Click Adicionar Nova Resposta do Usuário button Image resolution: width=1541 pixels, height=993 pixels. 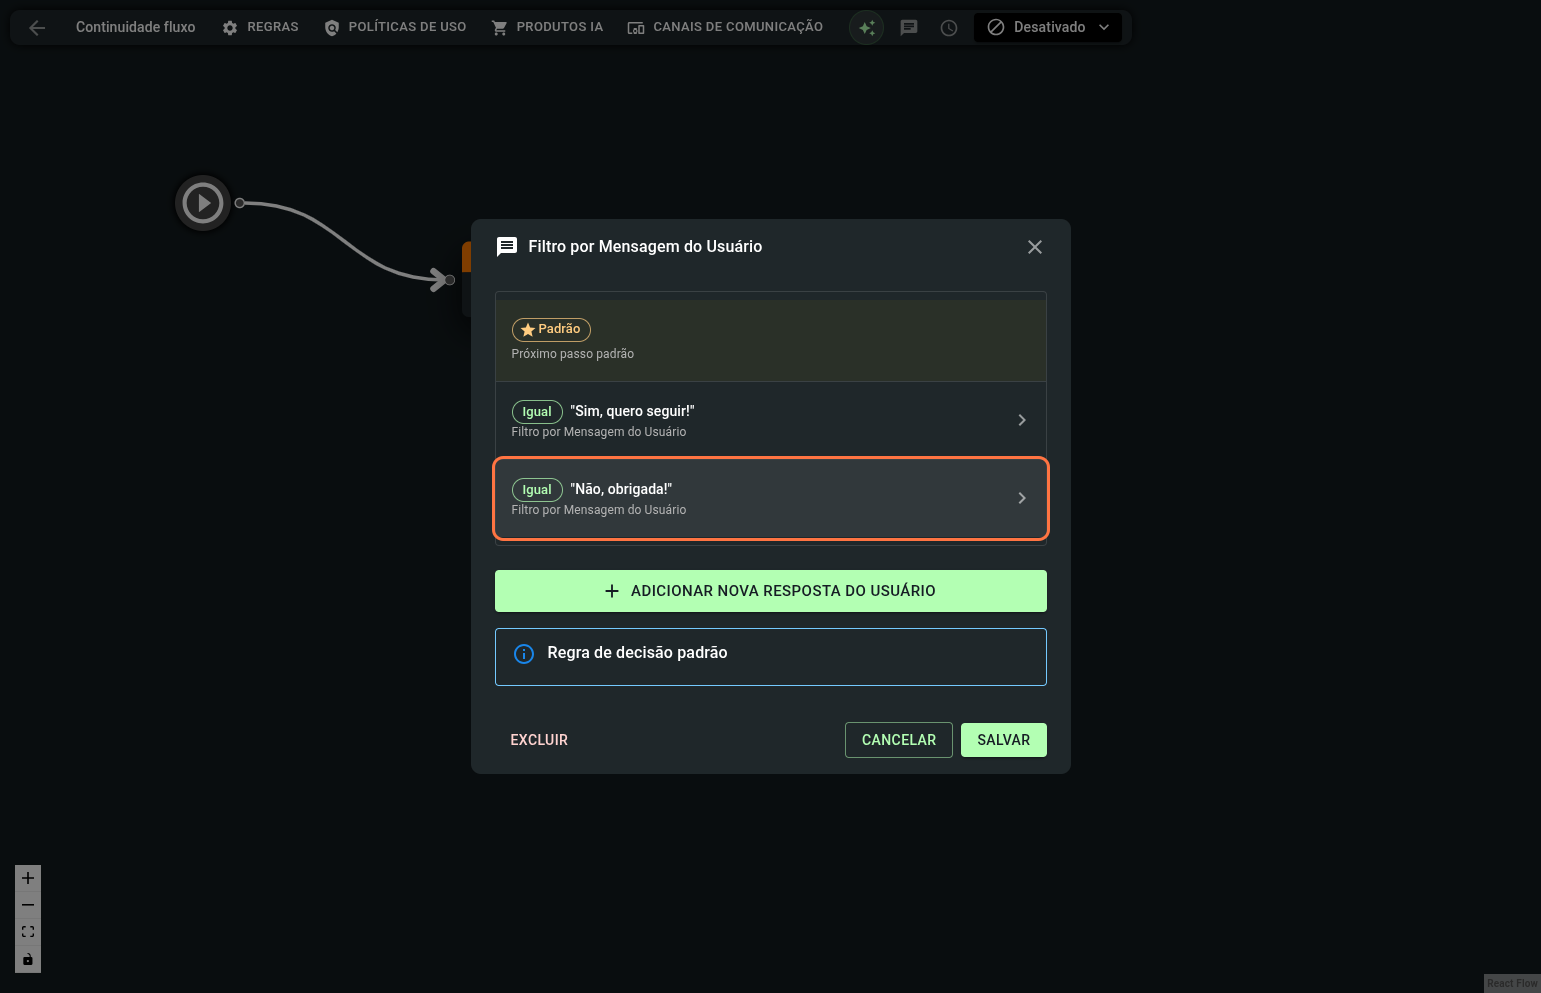pyautogui.click(x=770, y=591)
